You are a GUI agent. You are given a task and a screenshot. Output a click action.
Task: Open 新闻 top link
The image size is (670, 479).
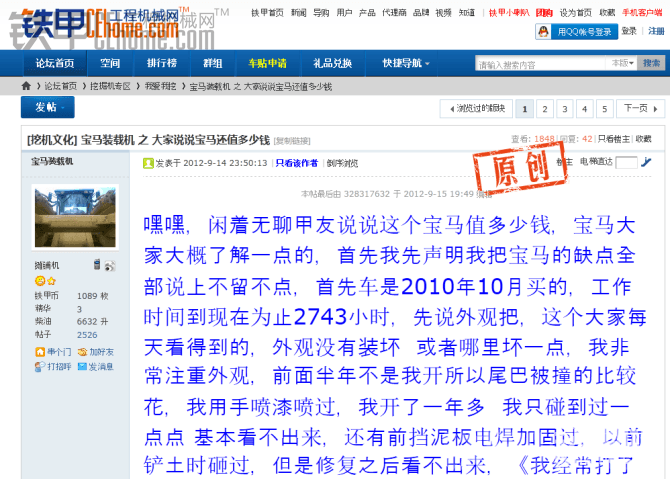coord(299,13)
